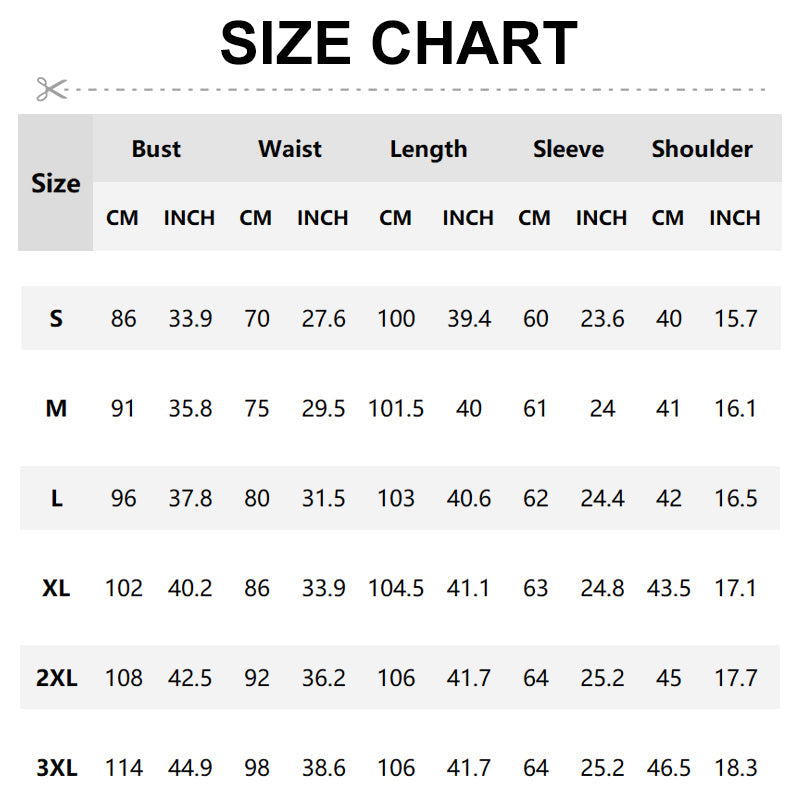Click the L size row label
This screenshot has height=800, width=800.
[x=56, y=498]
